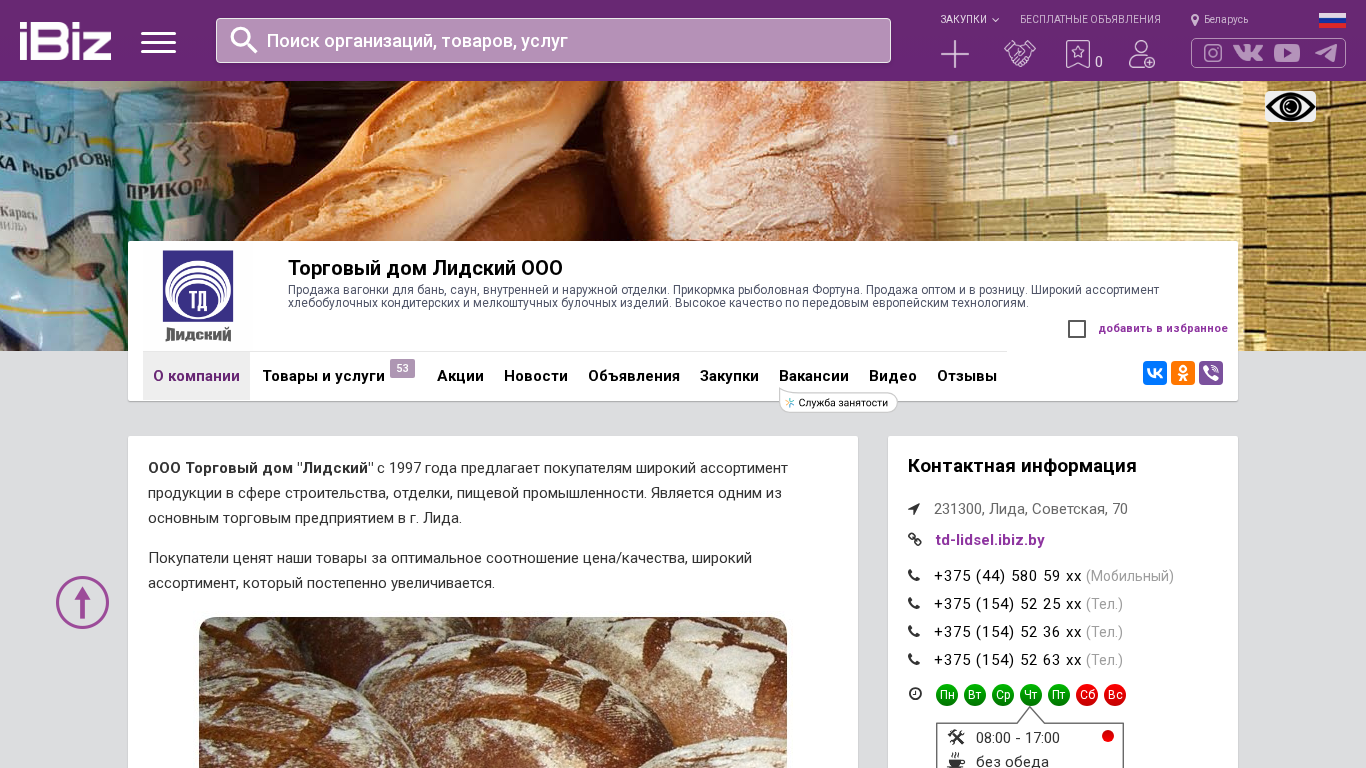The image size is (1366, 768).
Task: Open the Закупки tab in company menu
Action: click(x=729, y=376)
